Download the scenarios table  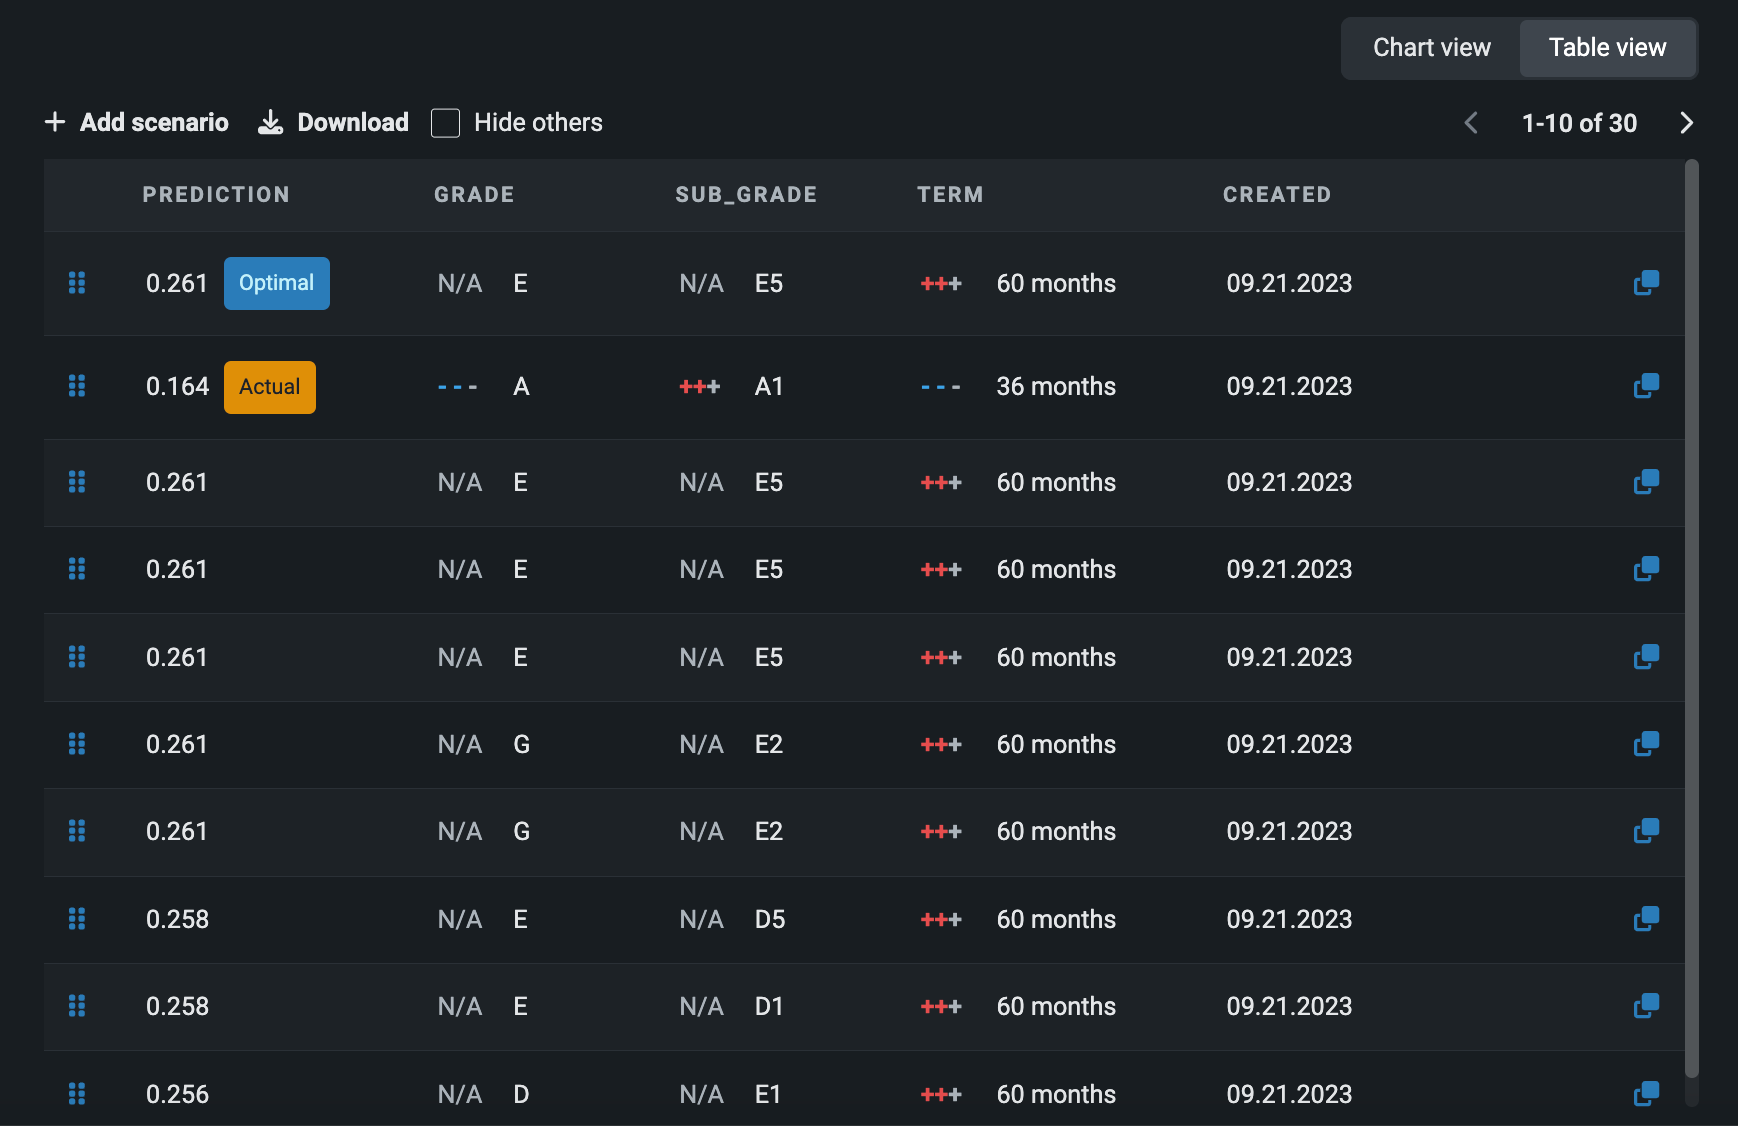pos(334,123)
